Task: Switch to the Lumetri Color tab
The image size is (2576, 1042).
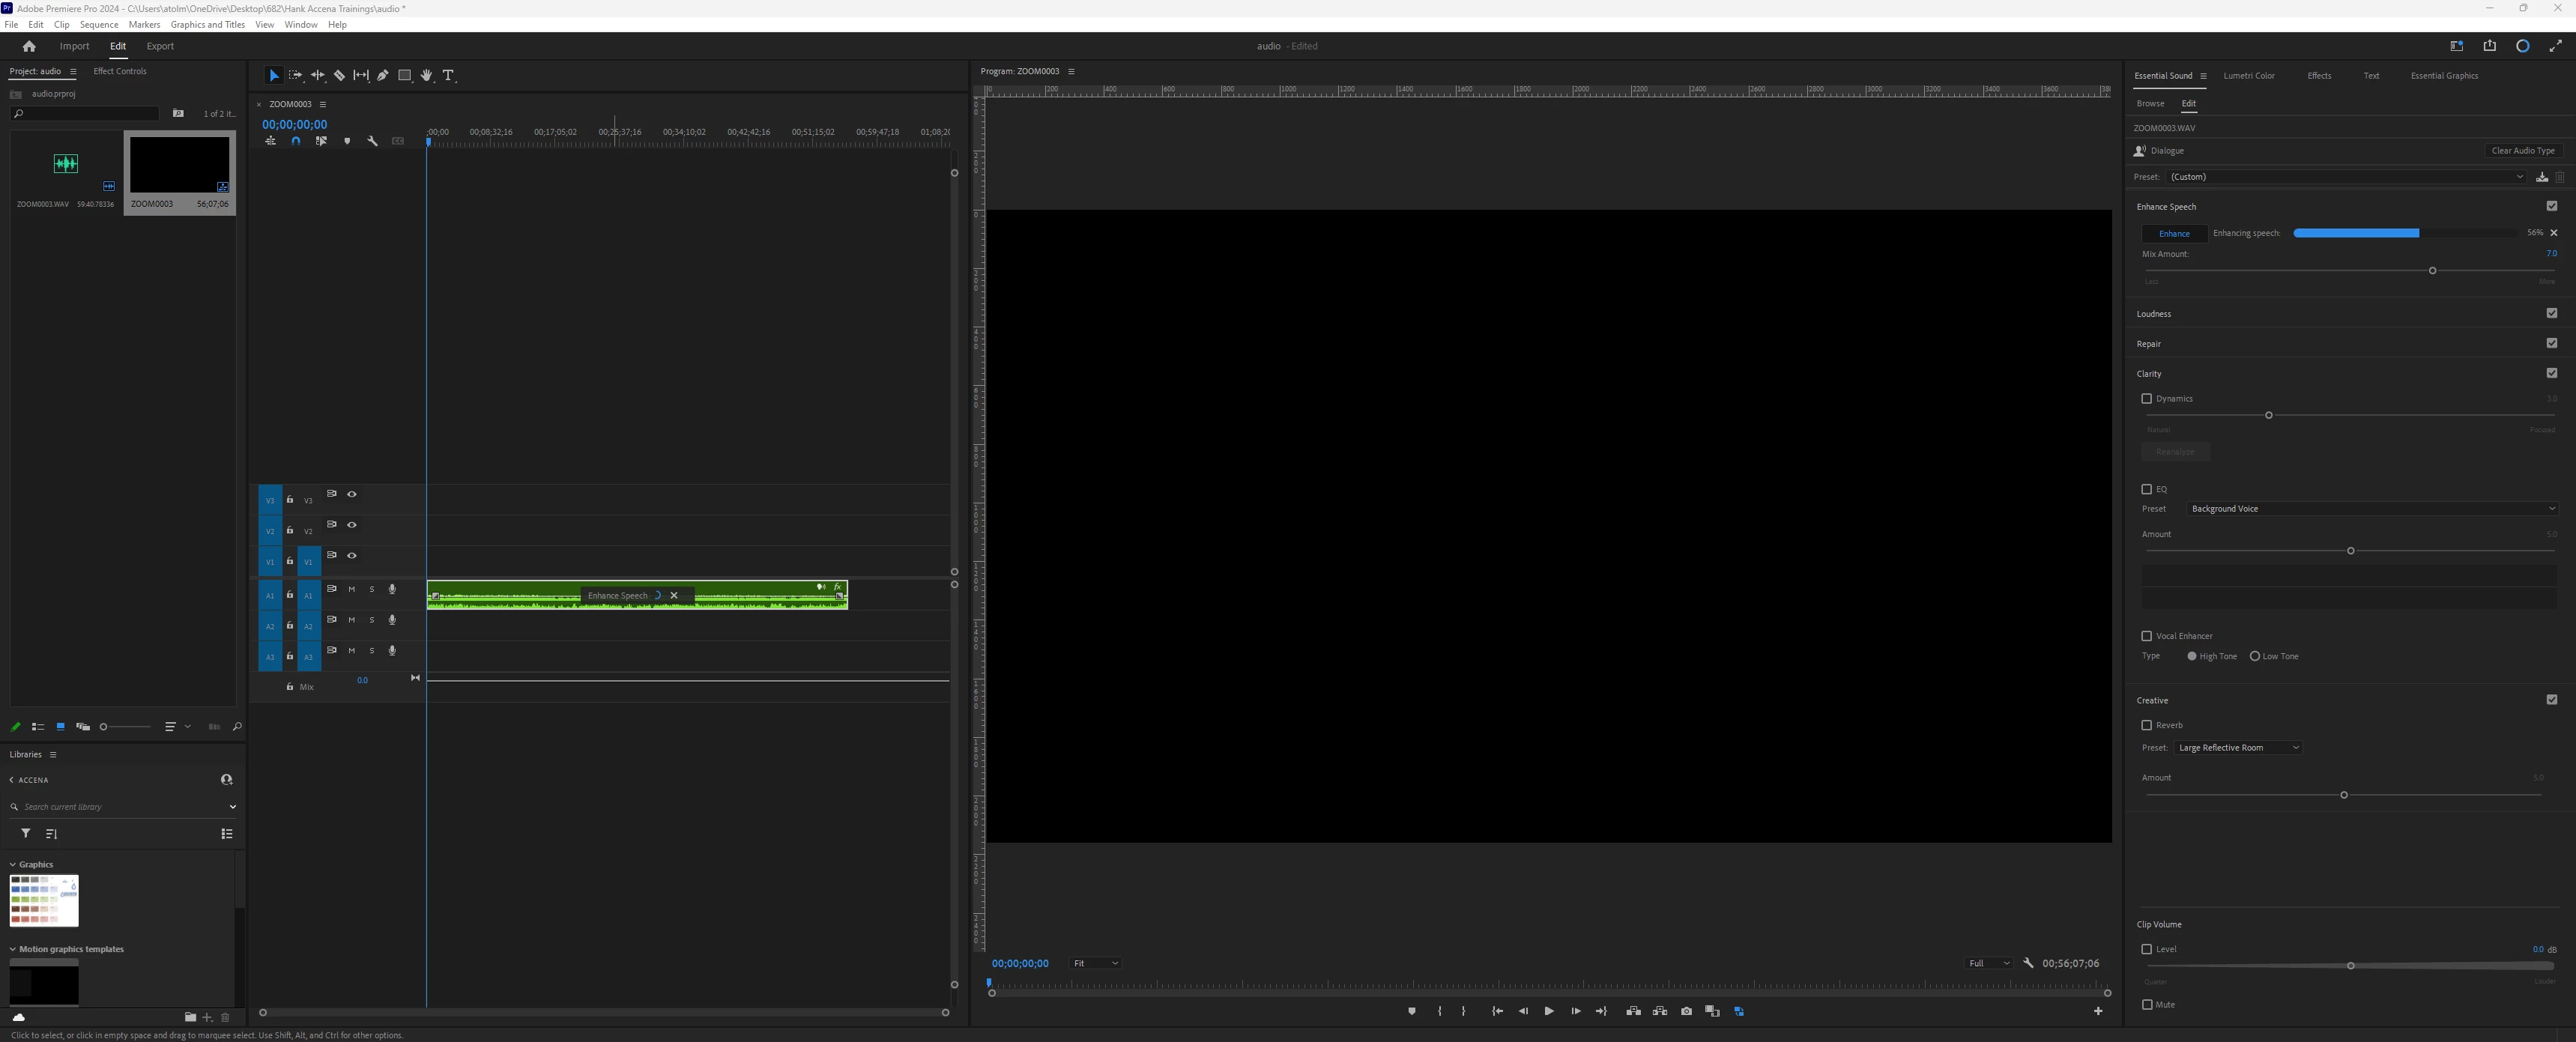Action: (2248, 76)
